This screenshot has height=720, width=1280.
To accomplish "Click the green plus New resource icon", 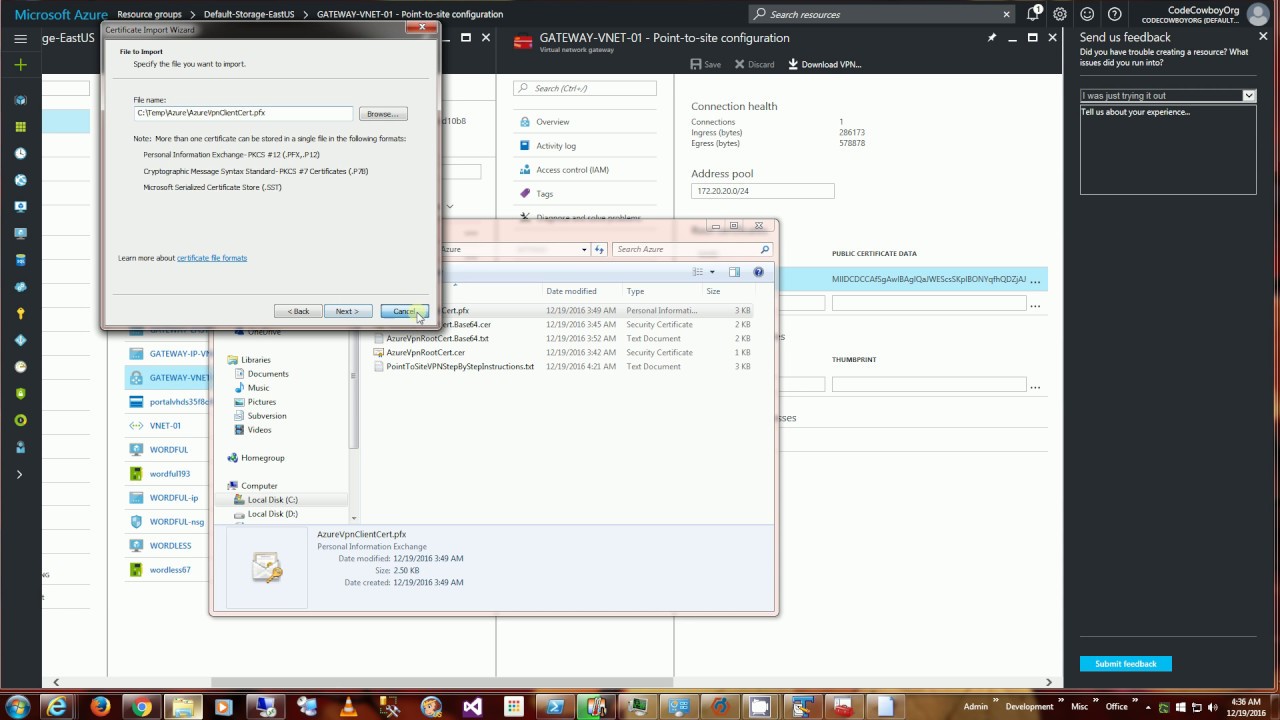I will [20, 64].
